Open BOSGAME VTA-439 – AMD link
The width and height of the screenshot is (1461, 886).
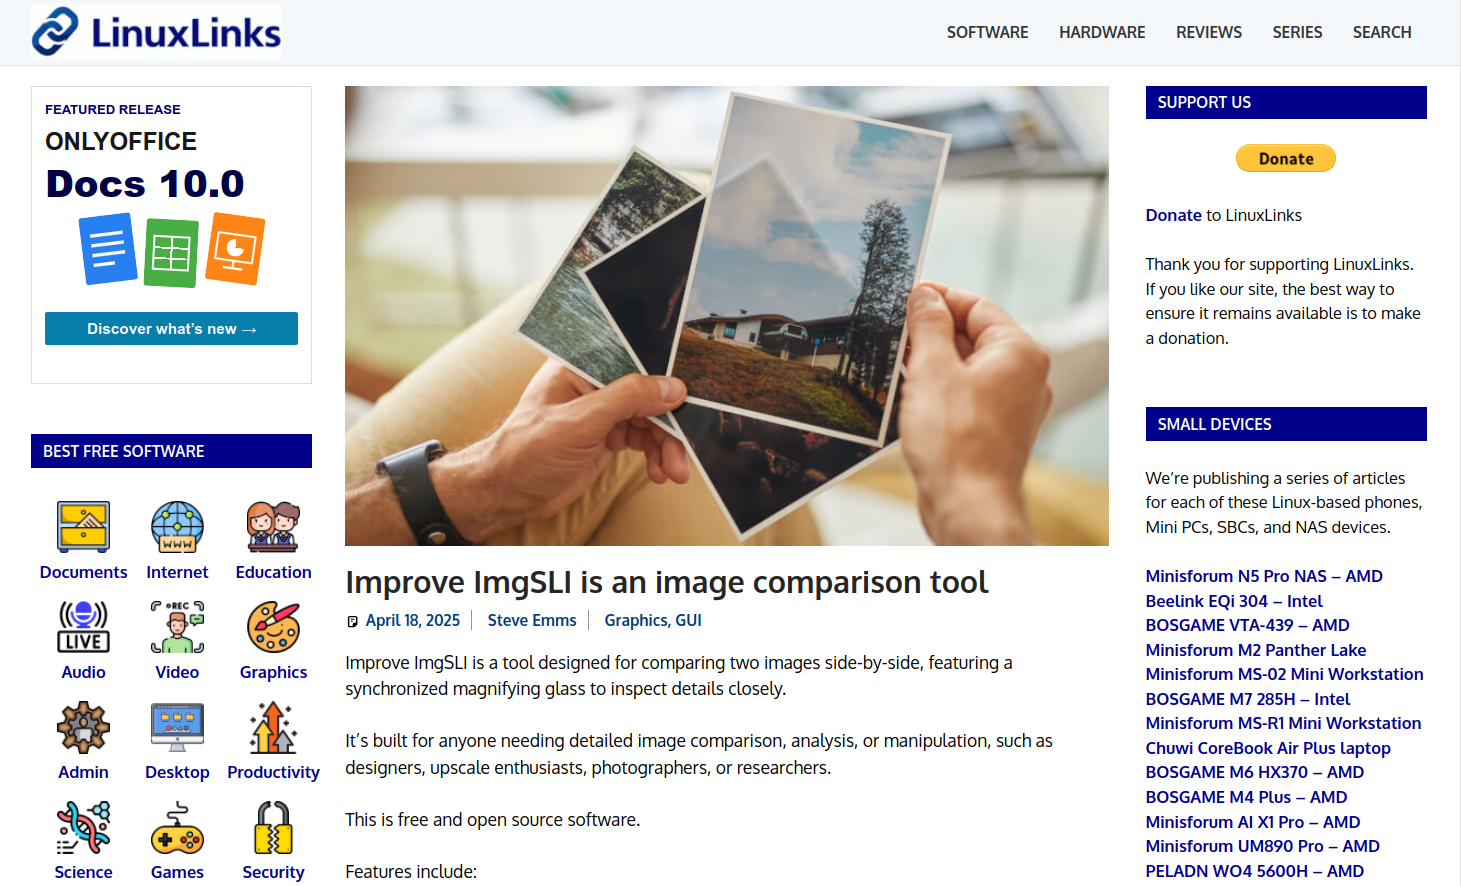pos(1248,625)
